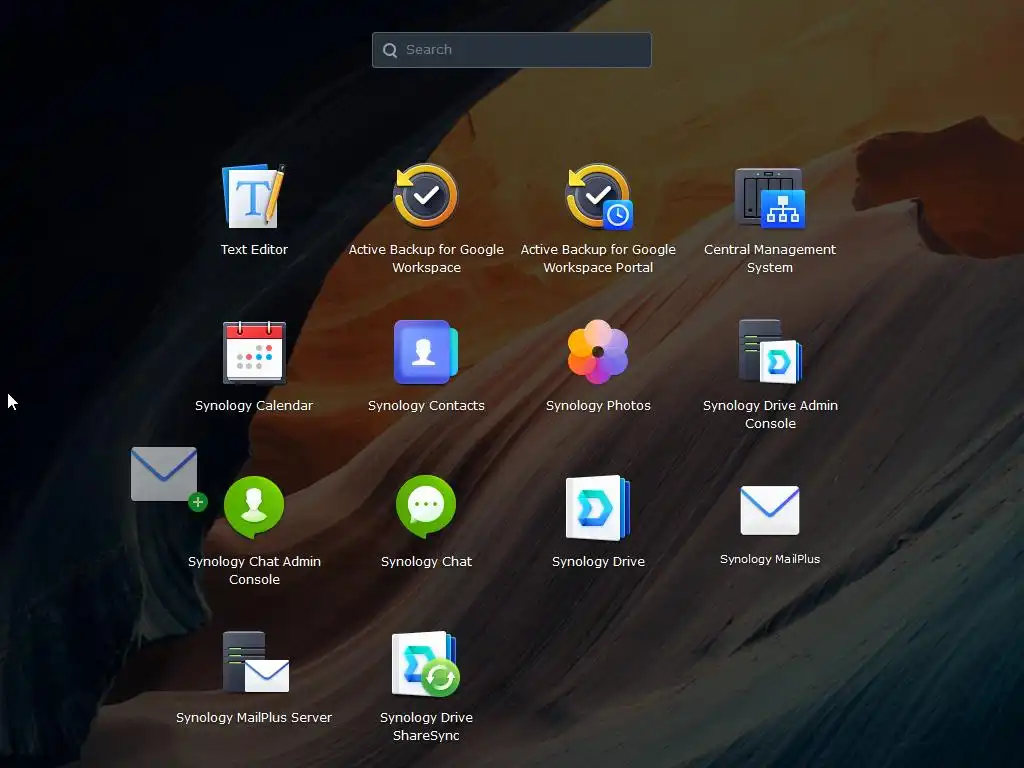Launch the Synology Photos icon
The image size is (1024, 768).
(x=598, y=352)
